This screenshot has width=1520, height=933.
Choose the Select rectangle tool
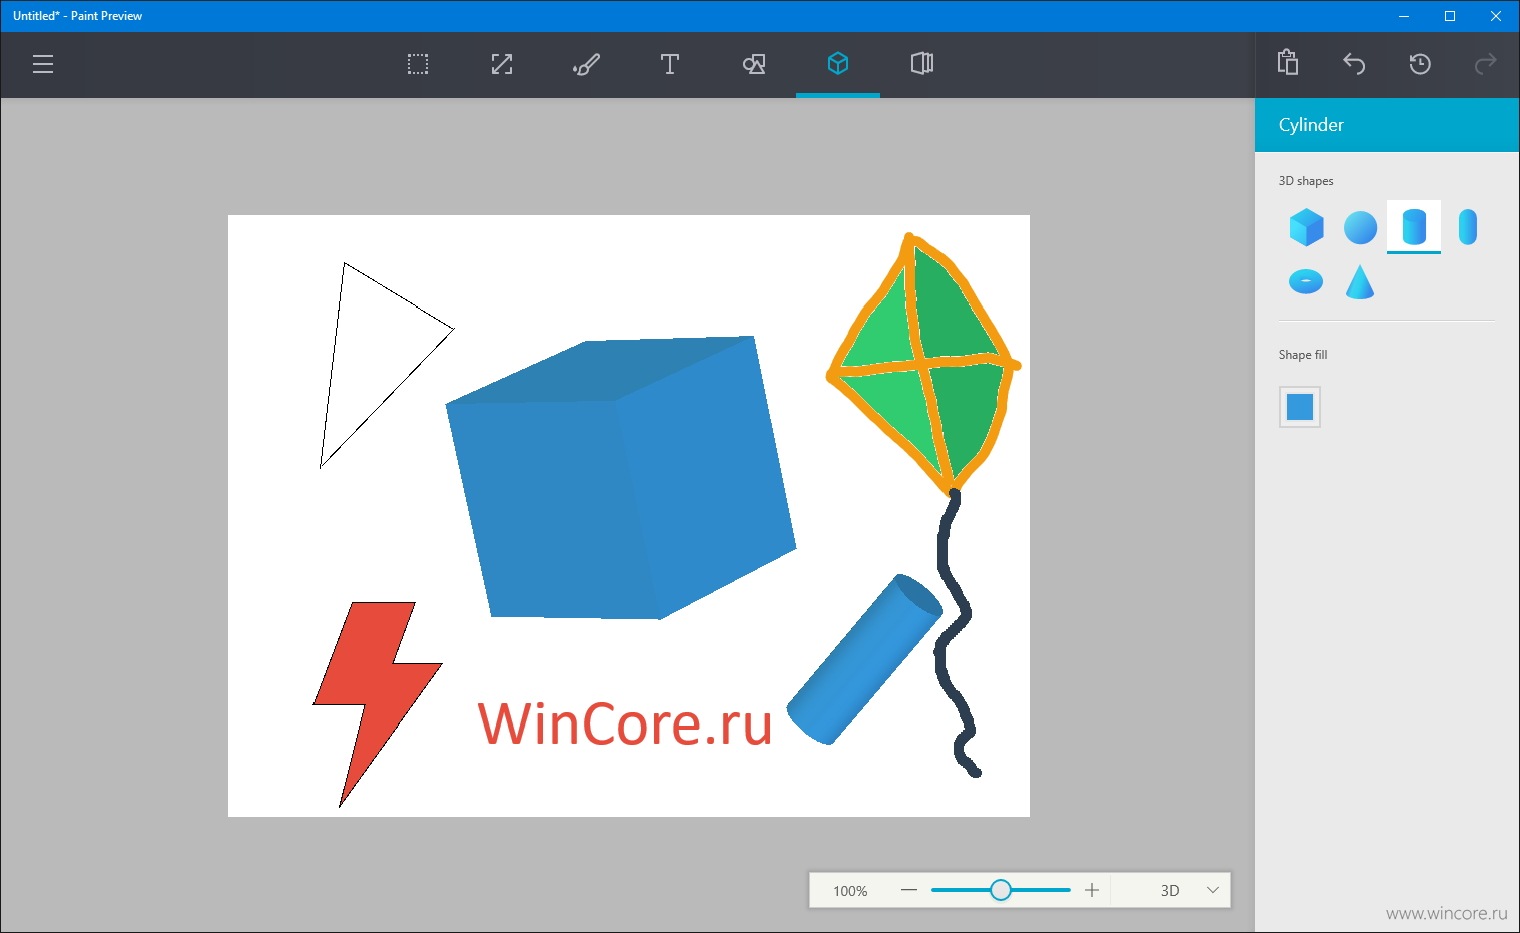coord(418,65)
